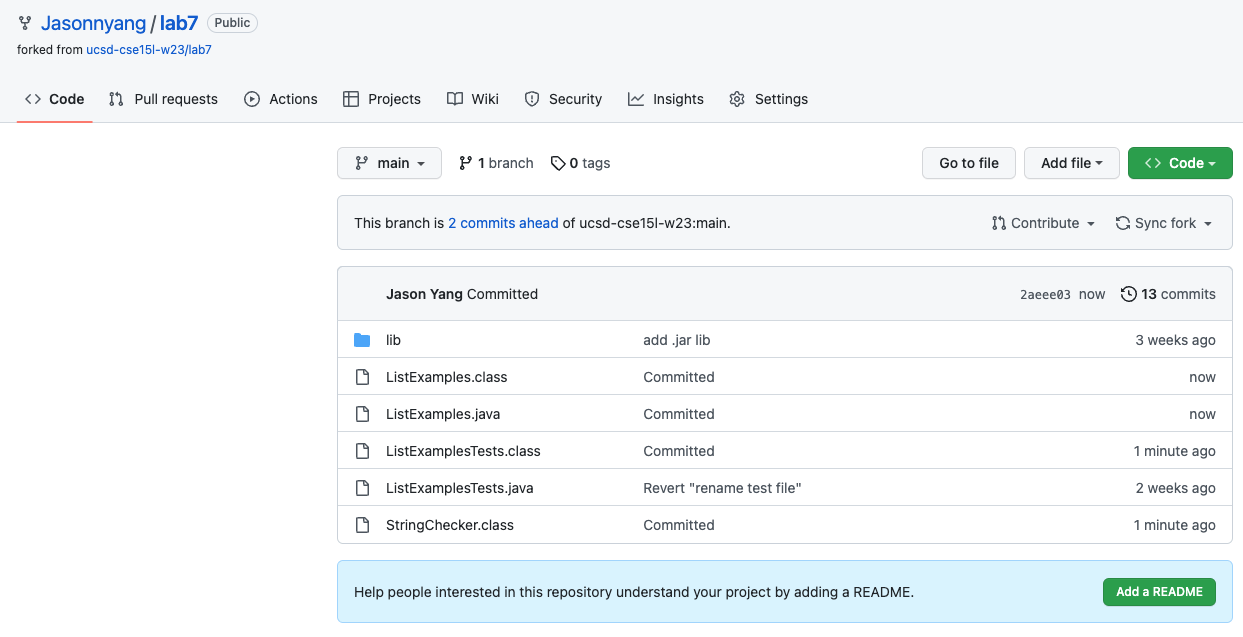Image resolution: width=1243 pixels, height=637 pixels.
Task: Open the main branch selector dropdown
Action: (x=389, y=163)
